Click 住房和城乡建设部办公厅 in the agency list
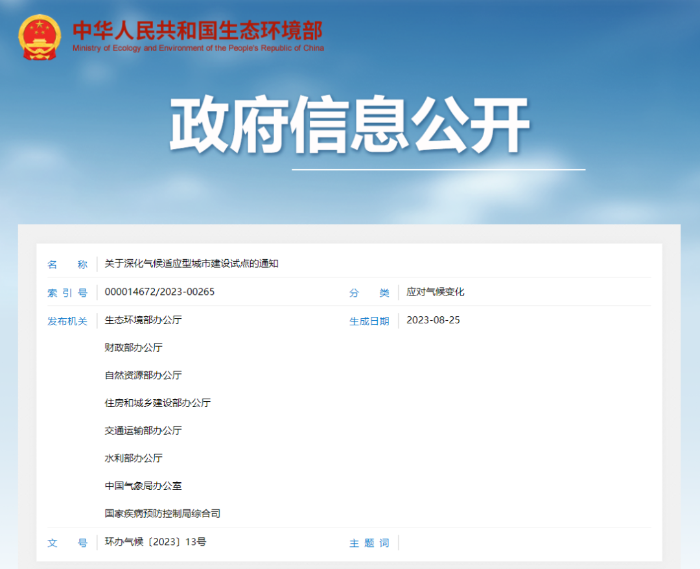 click(157, 403)
